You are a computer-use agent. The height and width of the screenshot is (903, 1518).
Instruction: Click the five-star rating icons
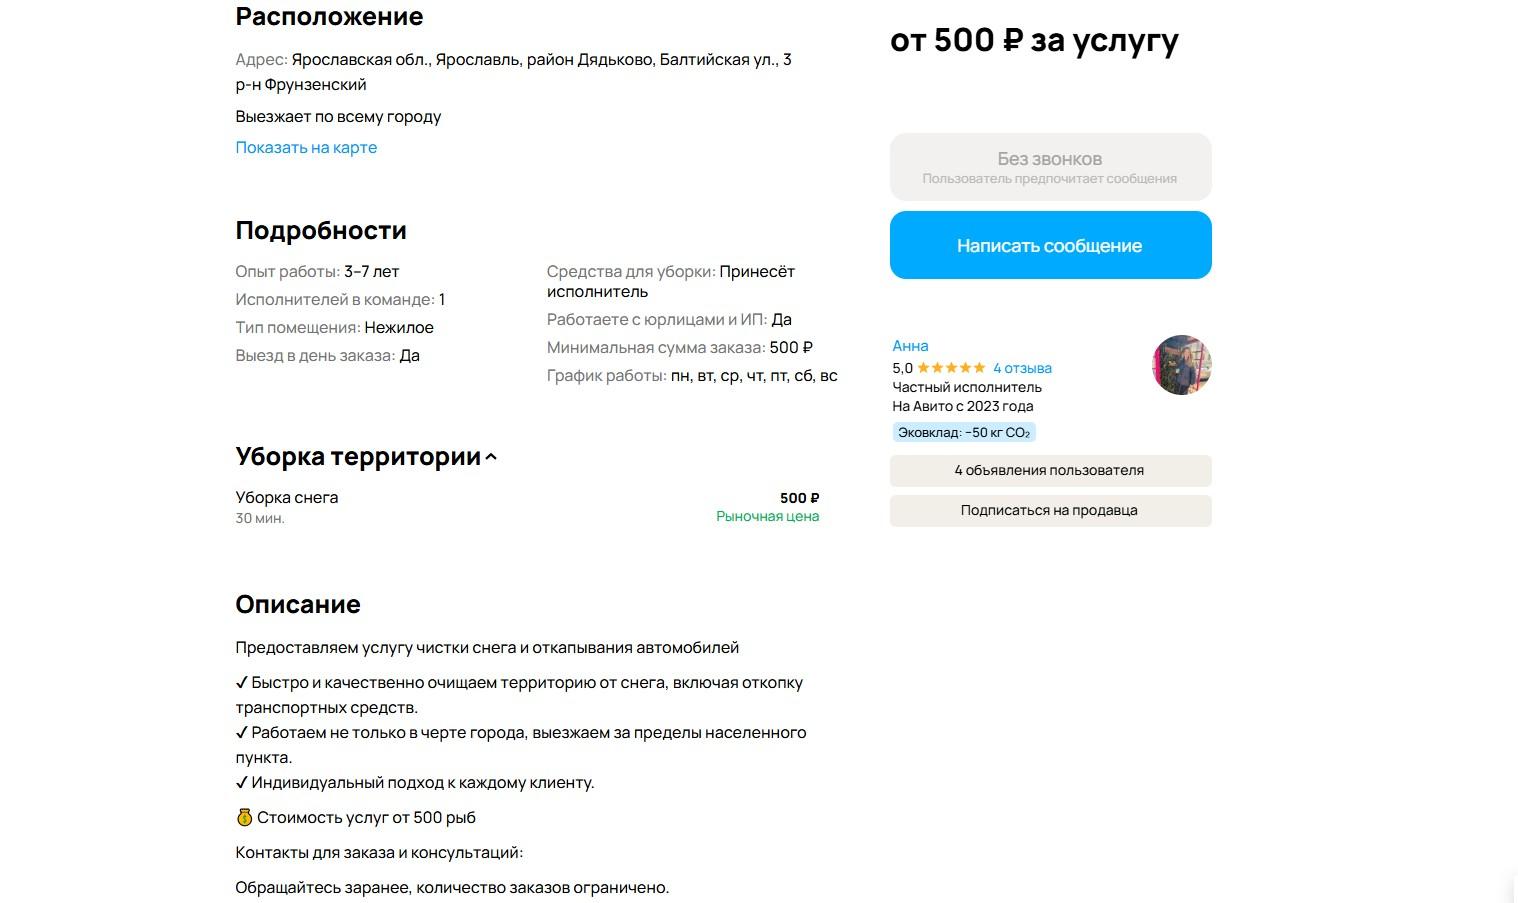951,368
